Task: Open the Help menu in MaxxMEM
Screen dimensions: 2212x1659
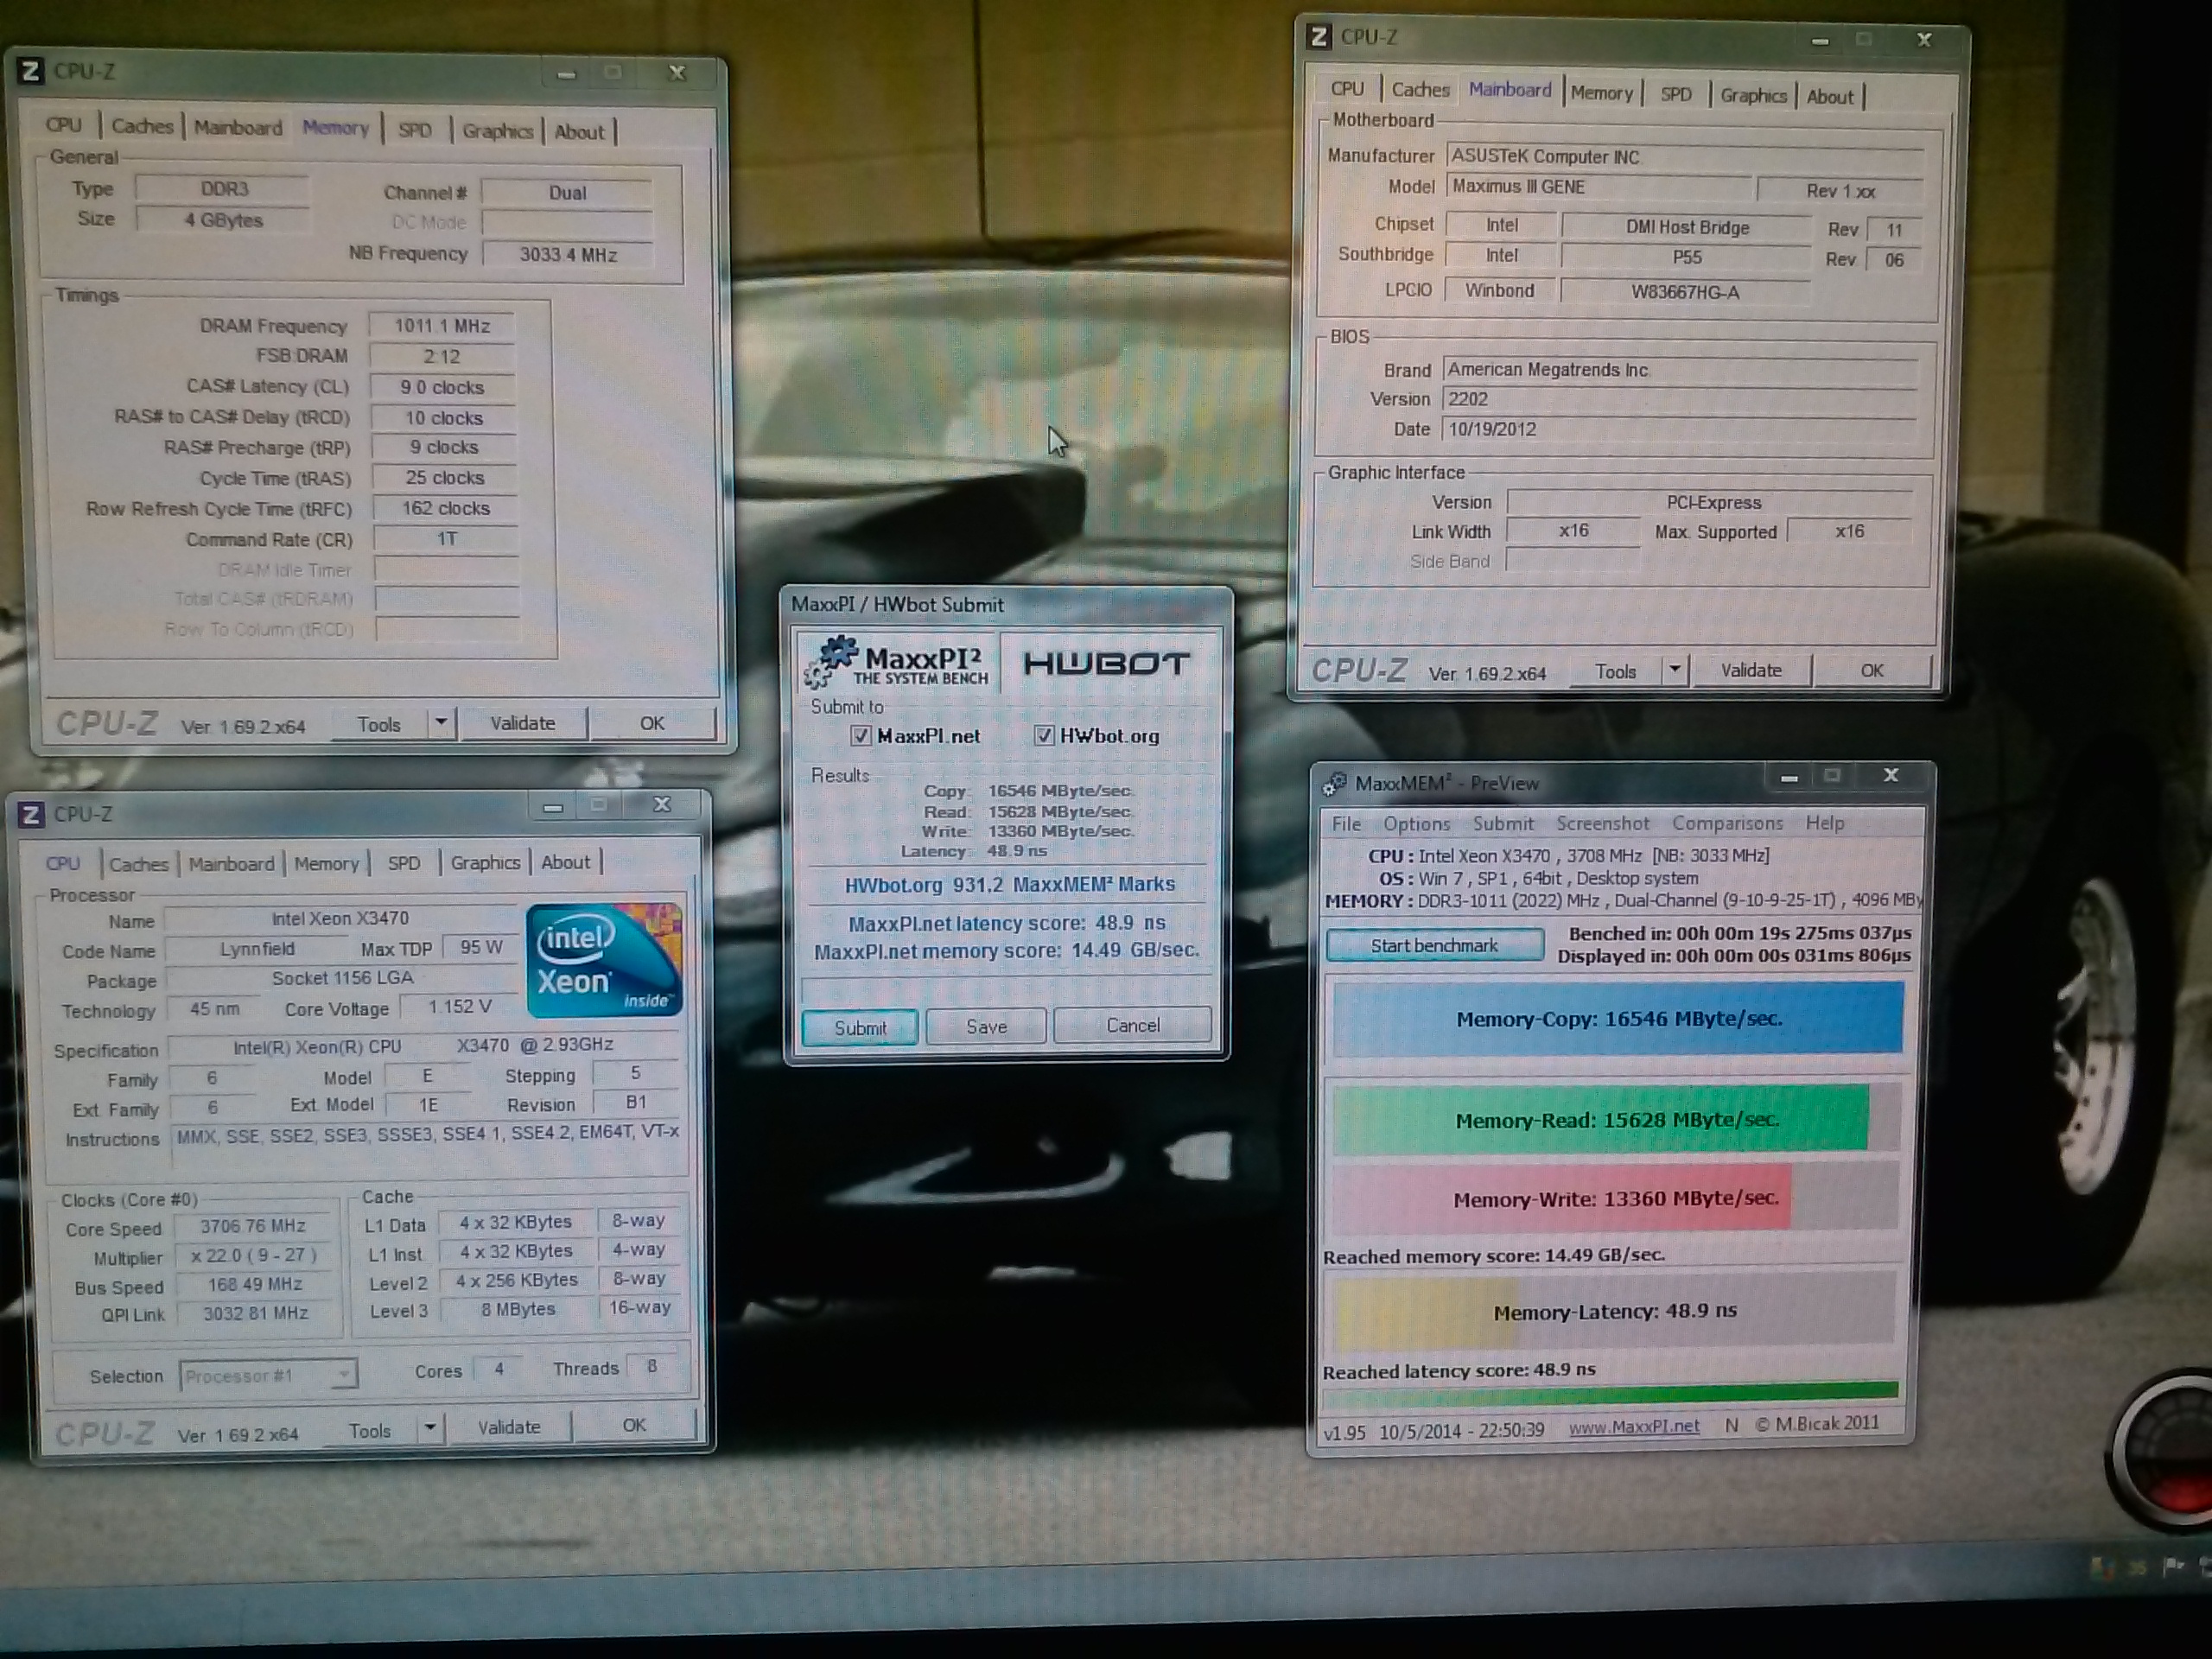Action: (x=1824, y=823)
